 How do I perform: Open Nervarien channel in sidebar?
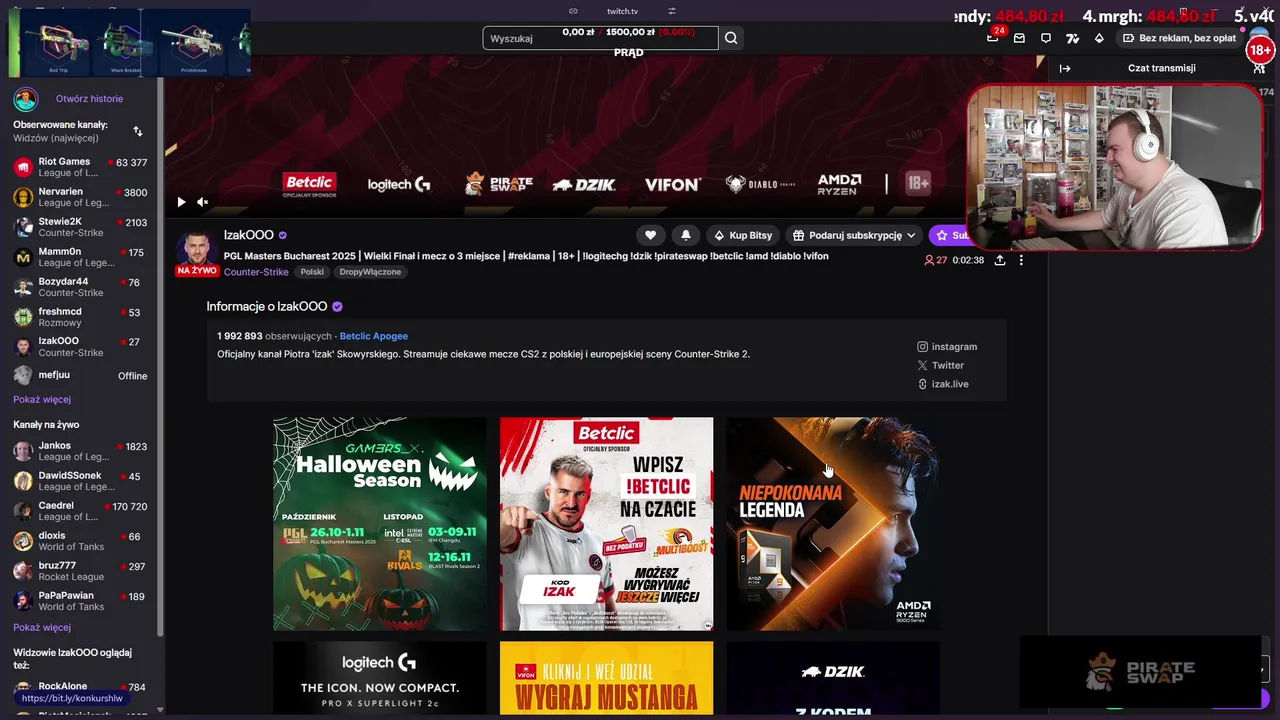pyautogui.click(x=80, y=197)
